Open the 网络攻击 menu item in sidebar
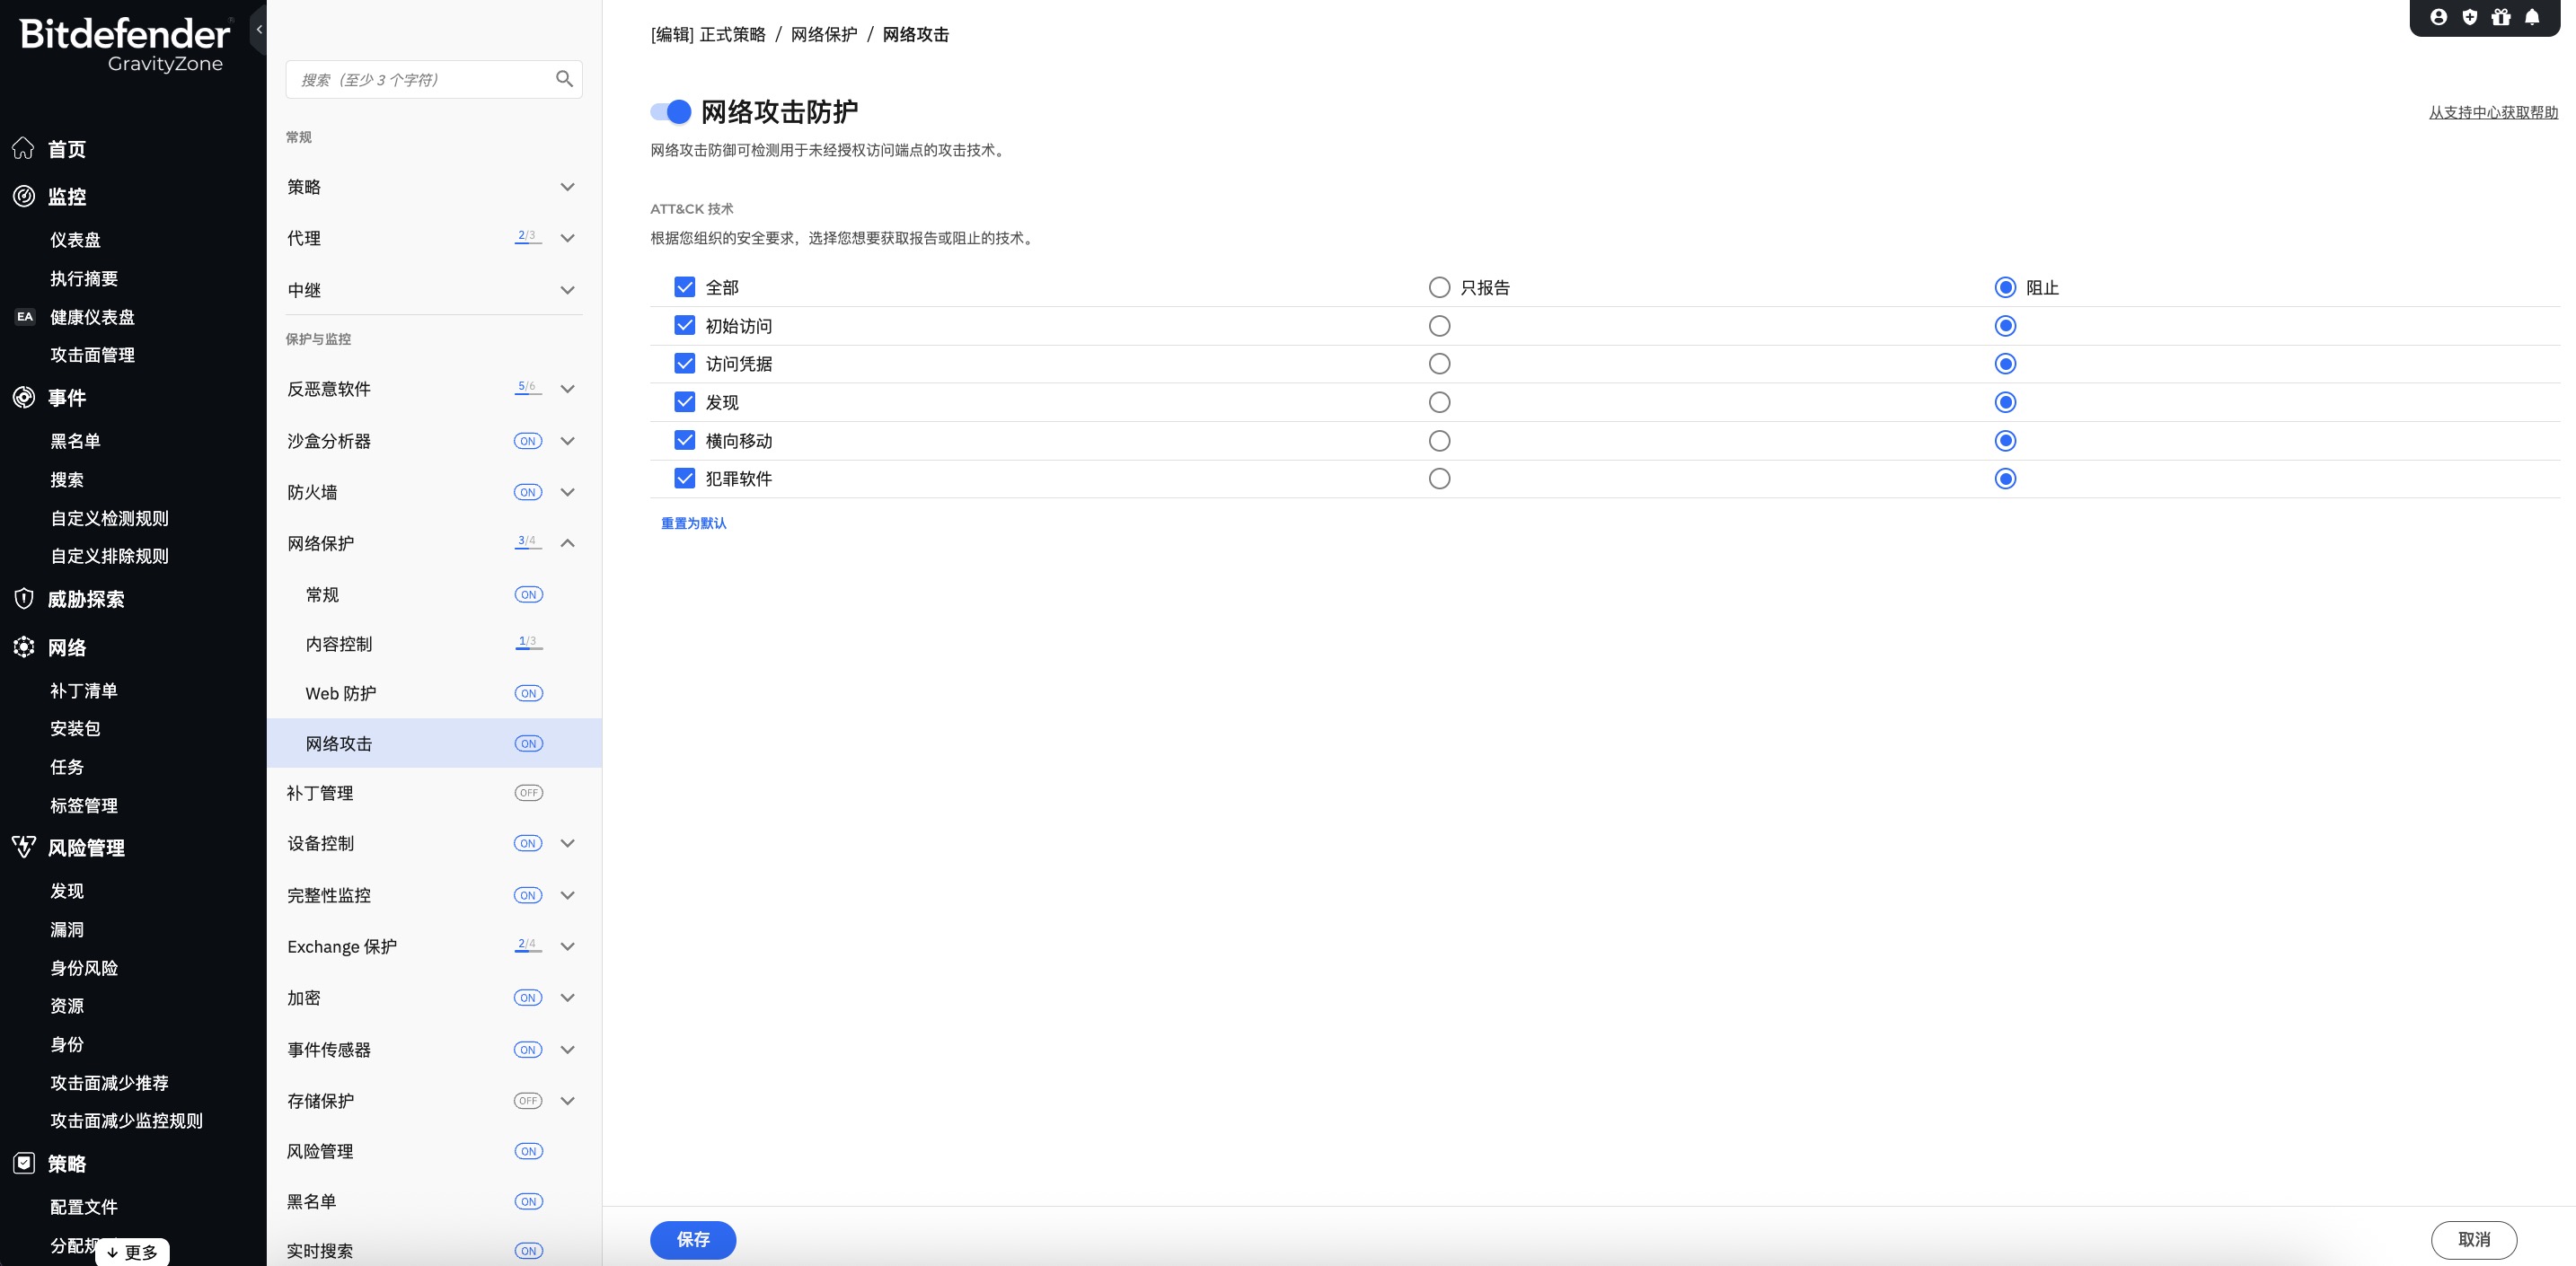 338,743
